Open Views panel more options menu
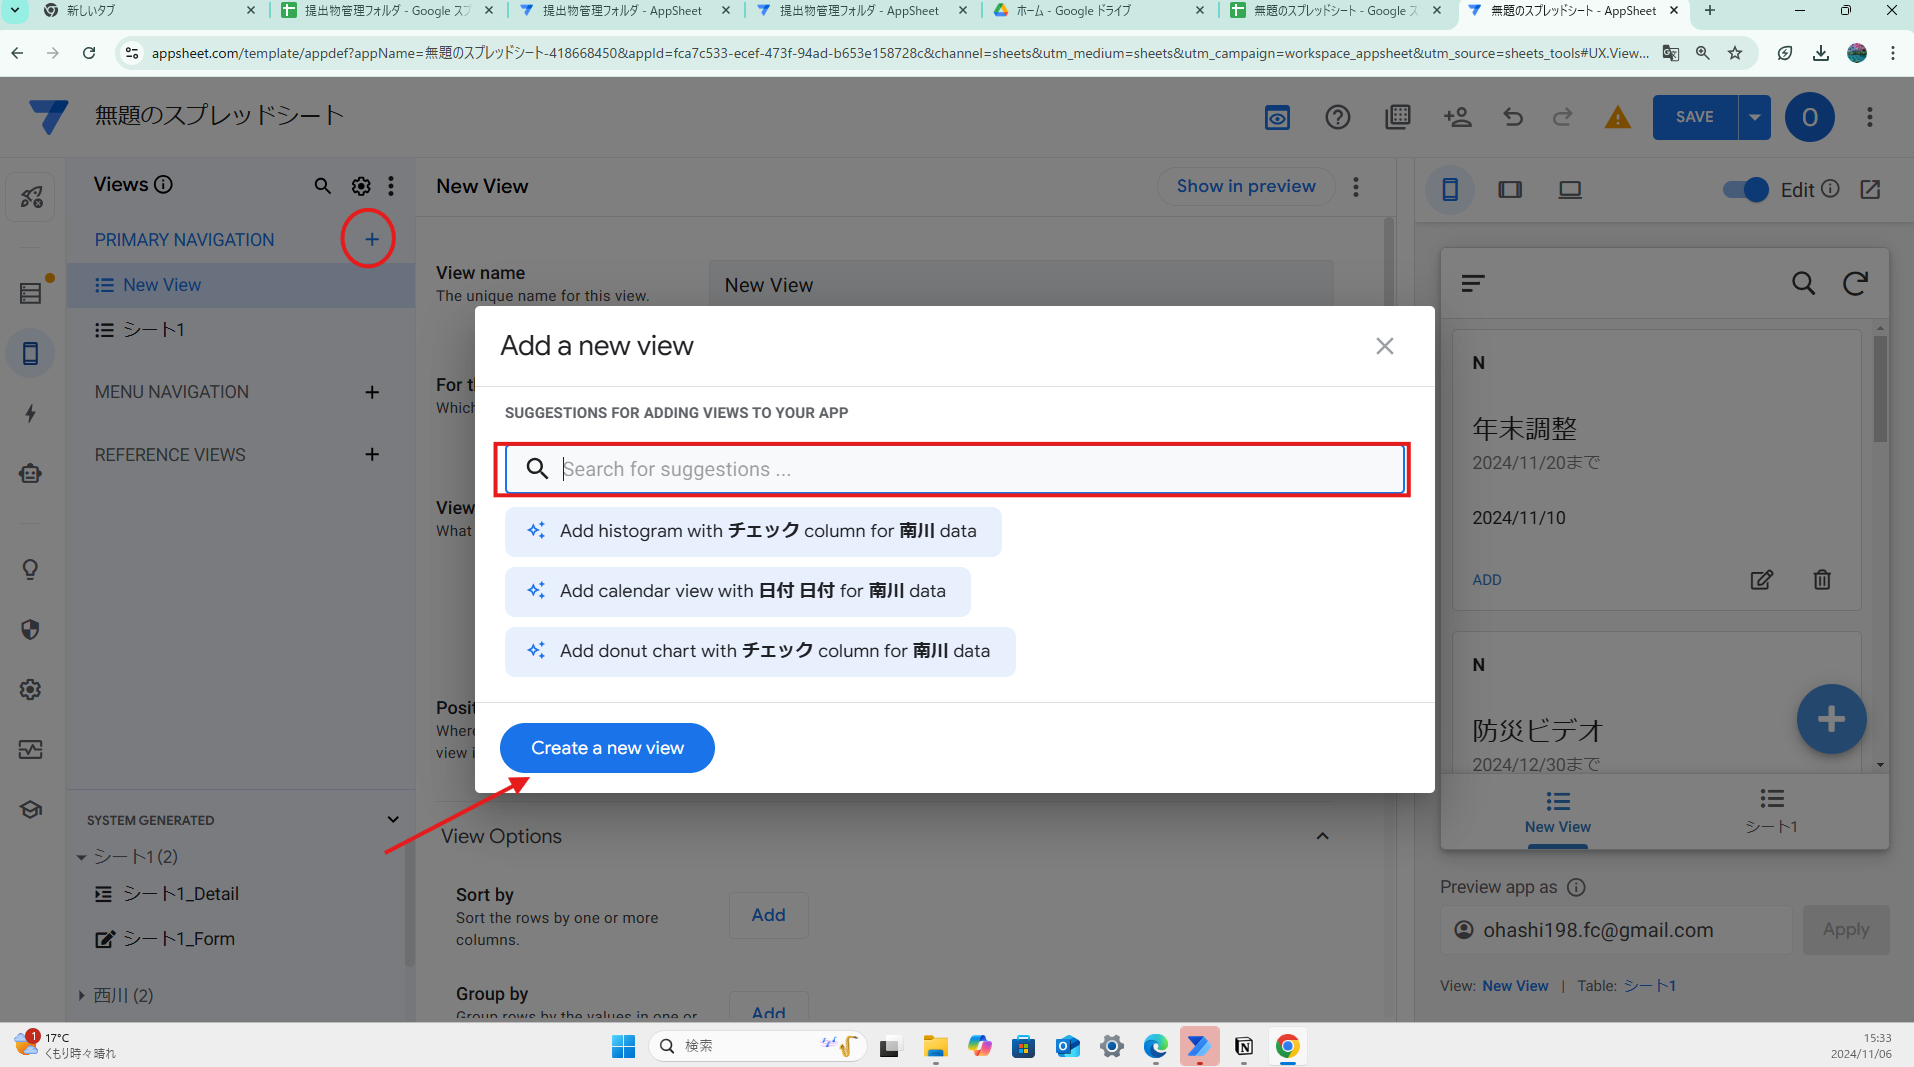 391,186
